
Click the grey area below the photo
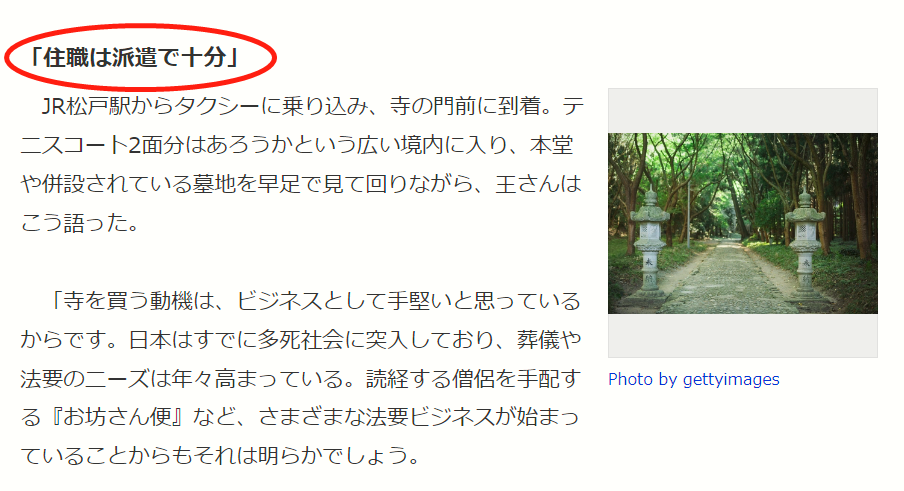pos(743,335)
